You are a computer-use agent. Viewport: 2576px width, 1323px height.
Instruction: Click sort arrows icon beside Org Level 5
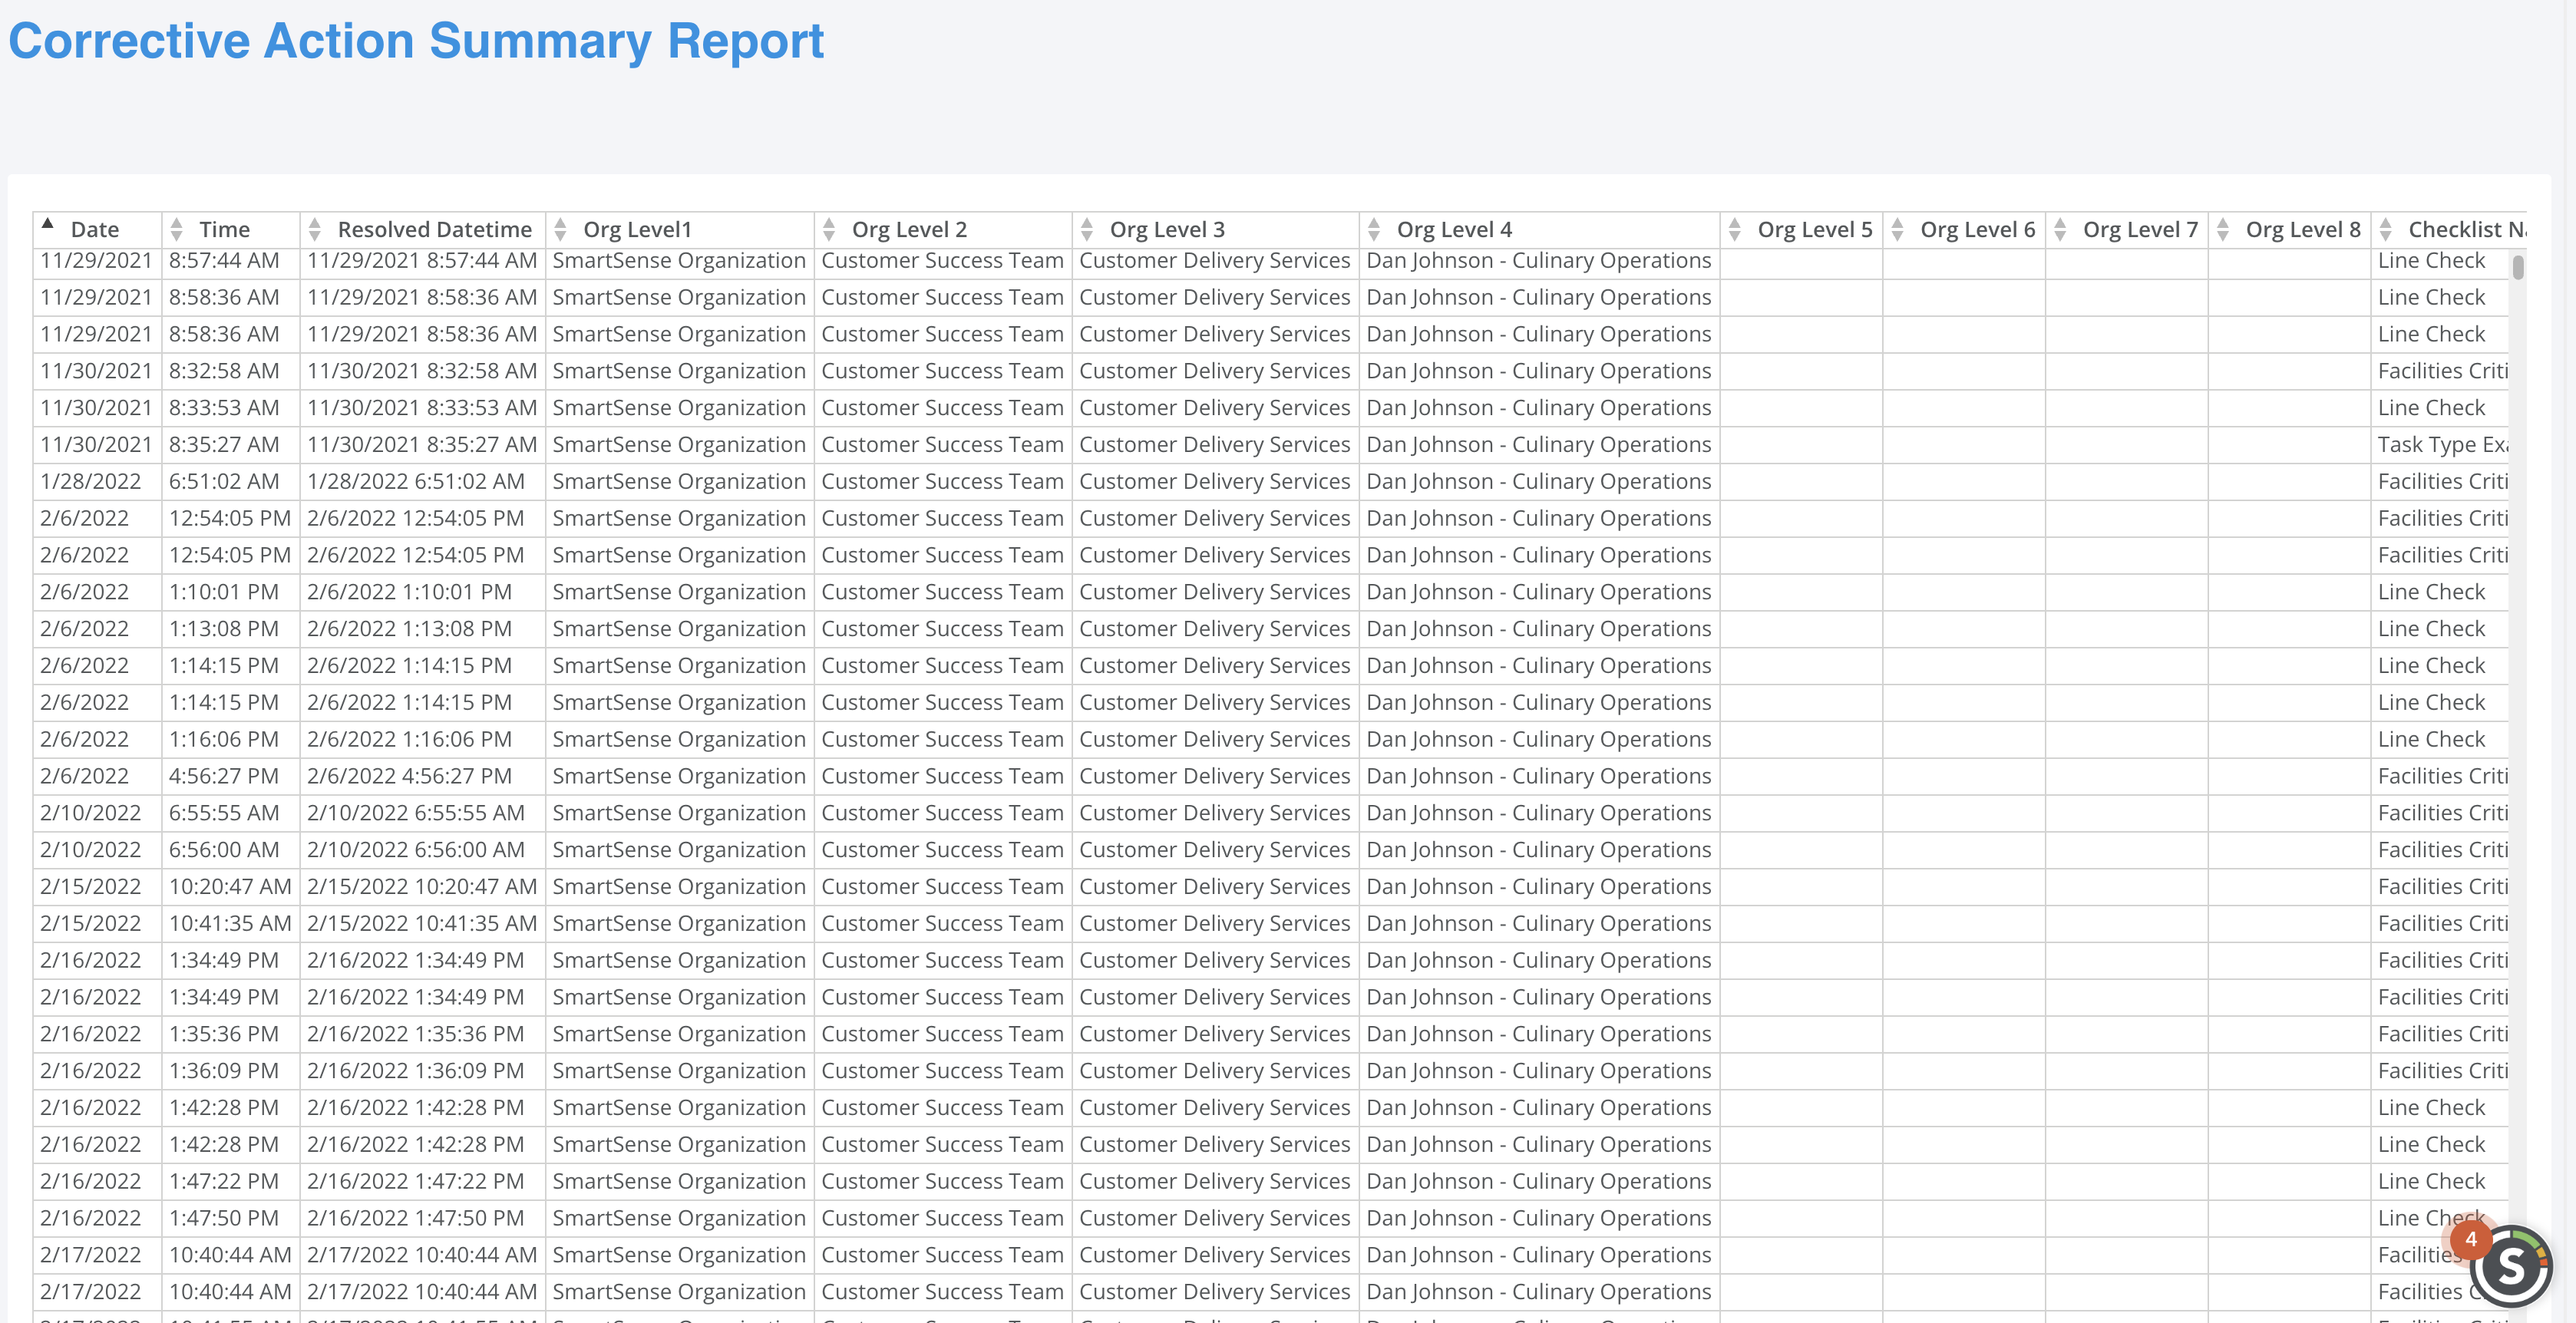tap(1735, 230)
